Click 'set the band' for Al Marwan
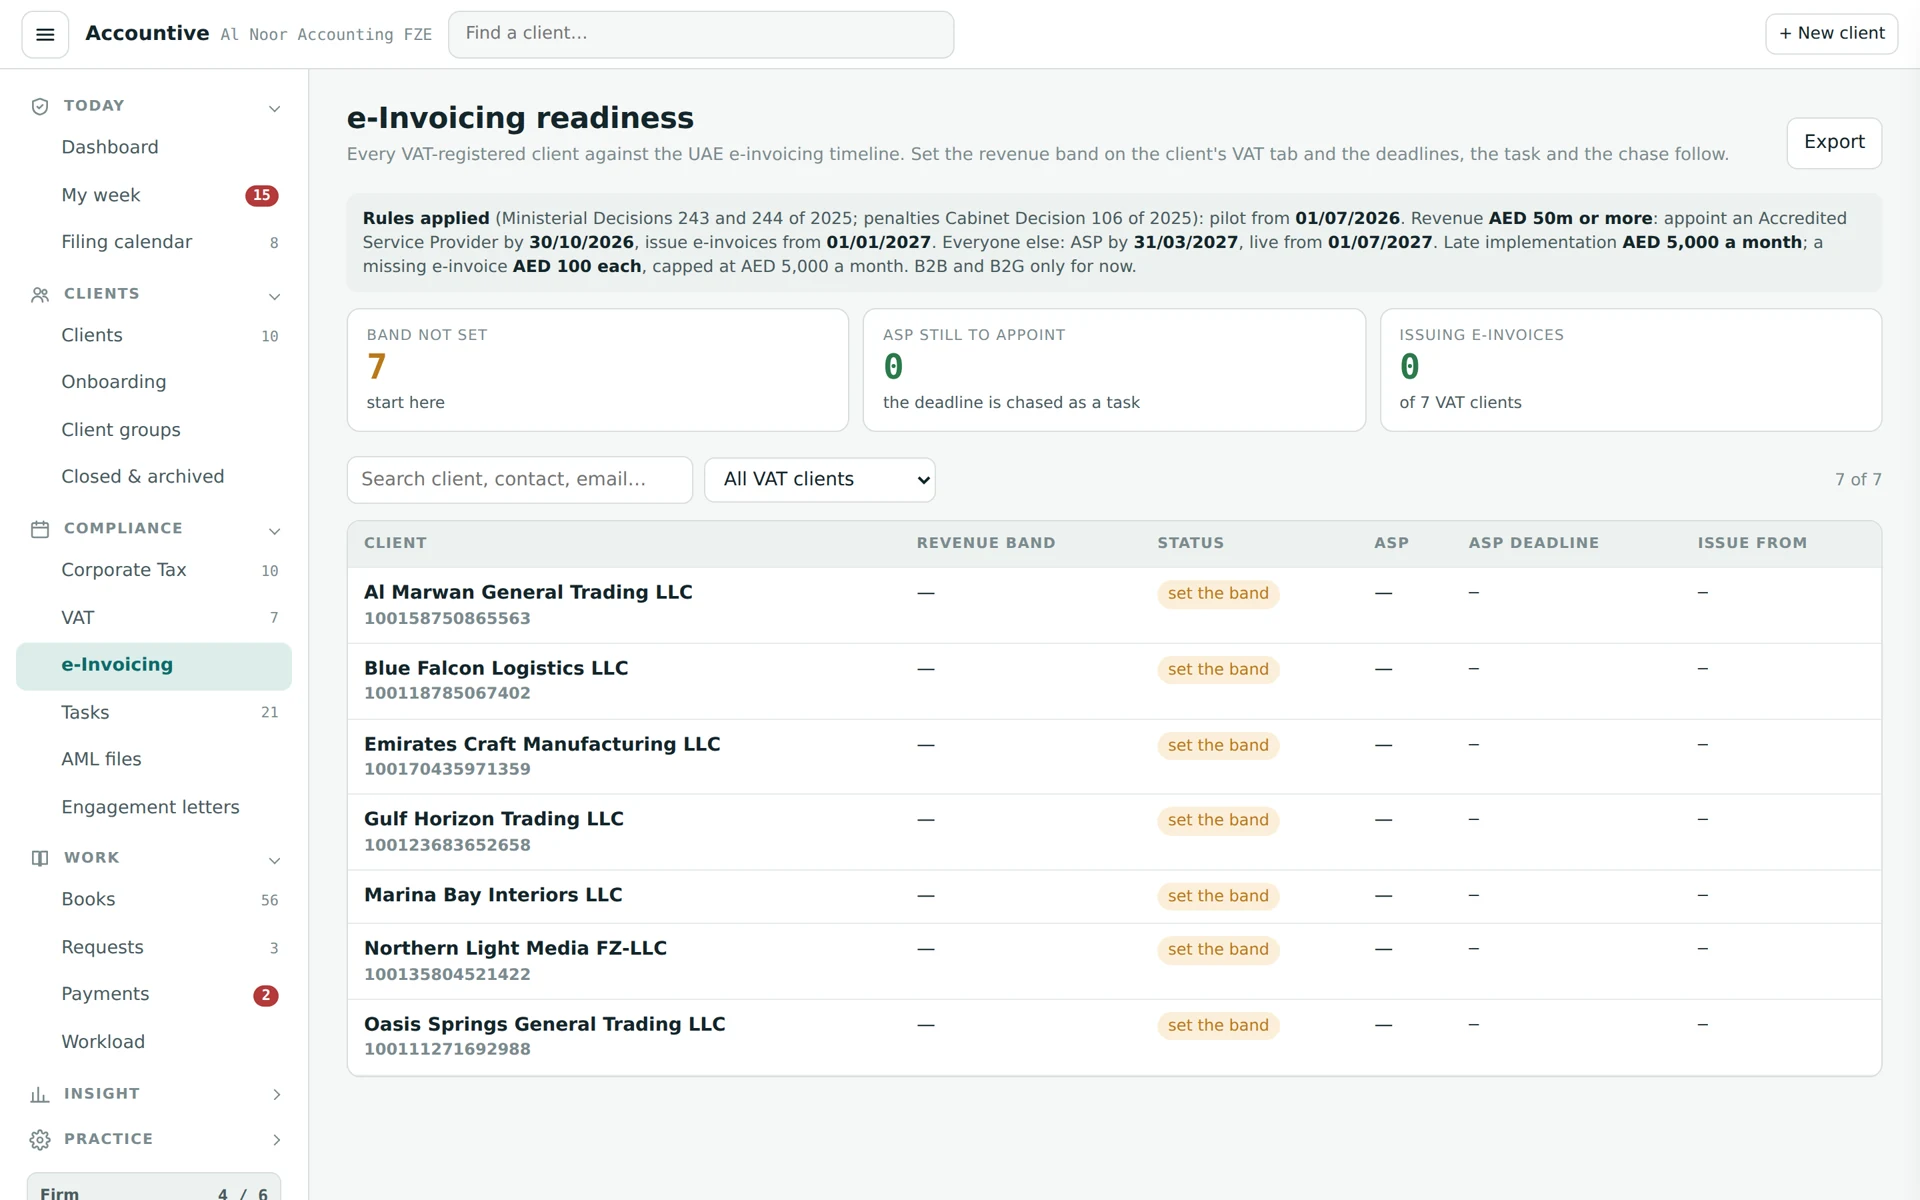This screenshot has width=1920, height=1200. 1218,594
